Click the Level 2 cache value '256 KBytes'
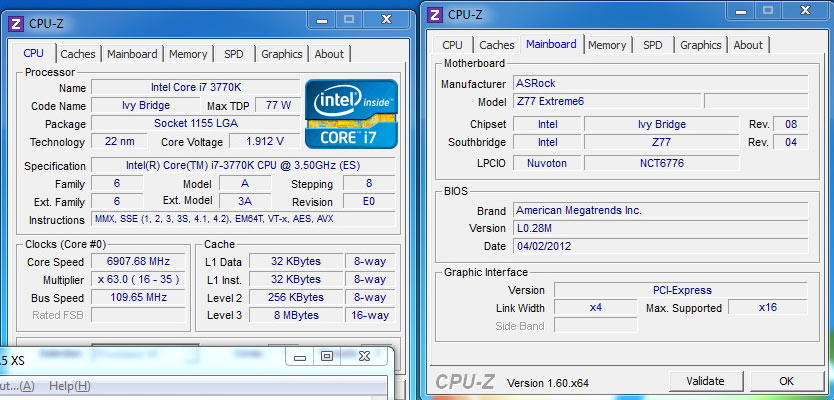 click(x=296, y=297)
